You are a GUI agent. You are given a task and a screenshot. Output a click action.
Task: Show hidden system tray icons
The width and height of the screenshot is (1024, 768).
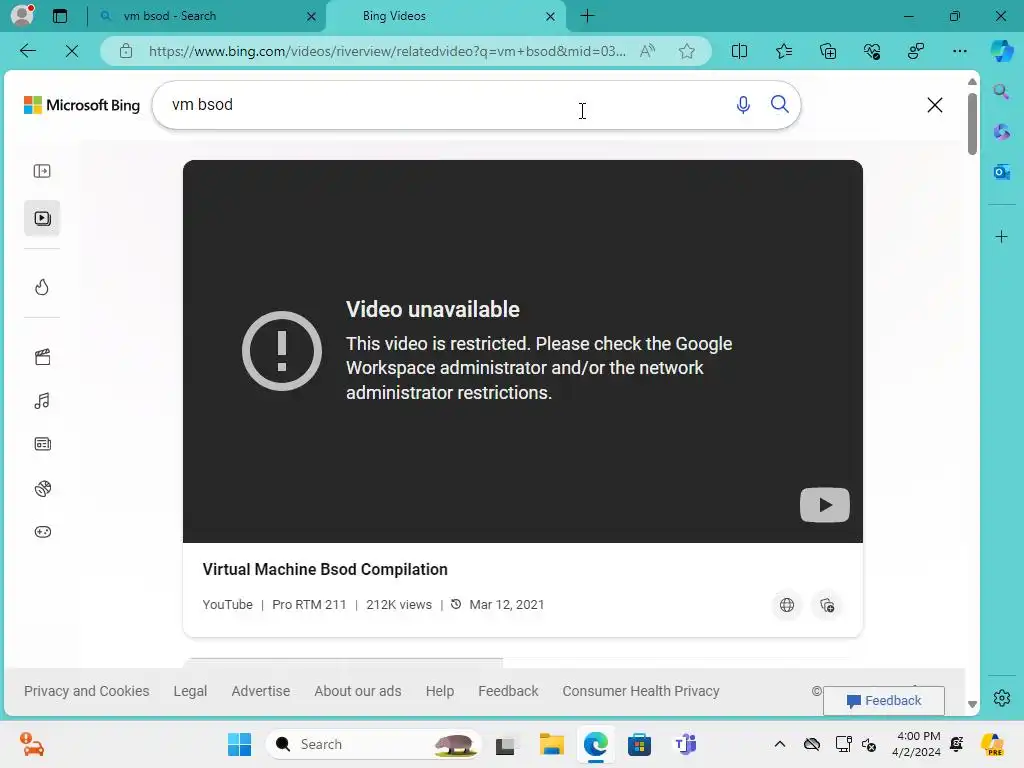[780, 744]
